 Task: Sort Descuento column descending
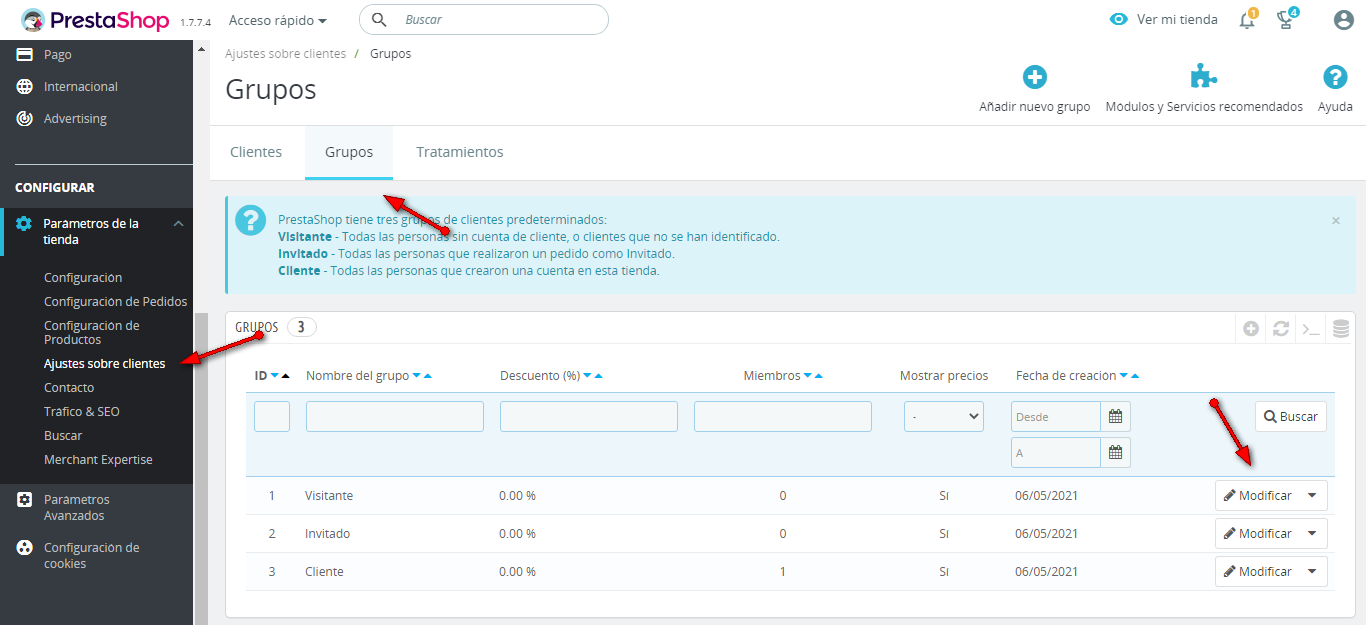587,376
